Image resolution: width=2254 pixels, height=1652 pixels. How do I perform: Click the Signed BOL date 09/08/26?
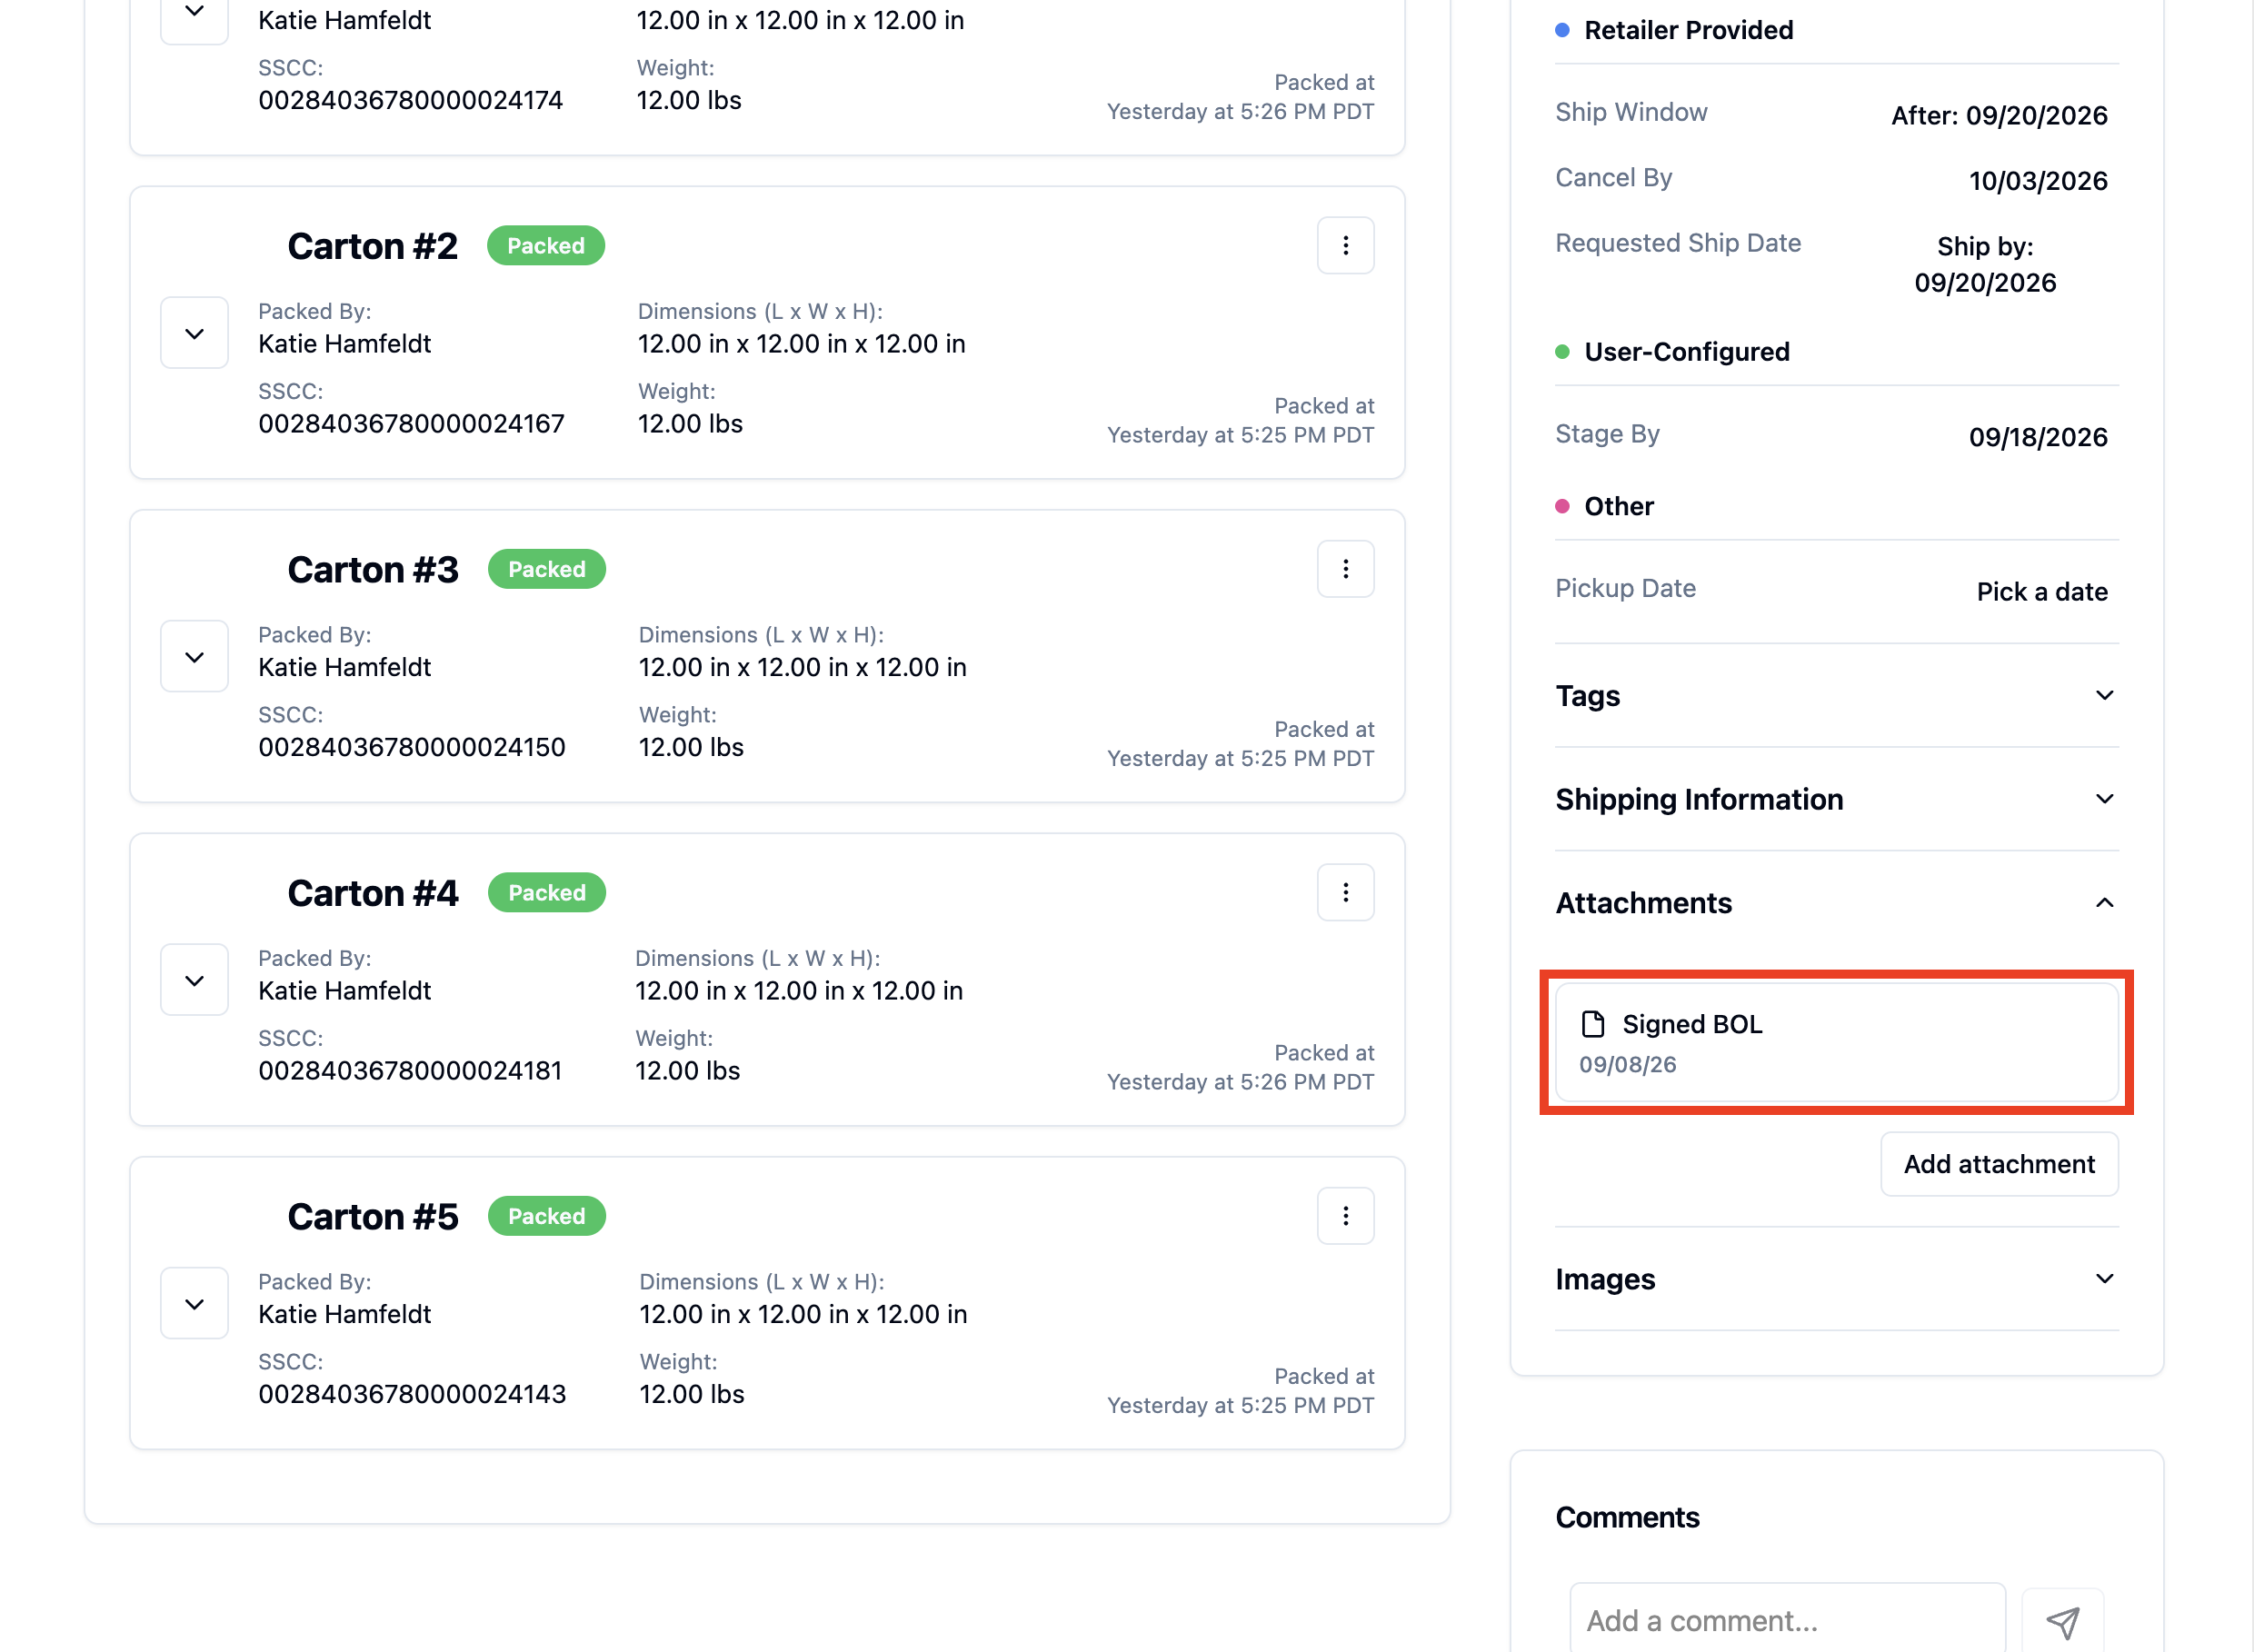pyautogui.click(x=1627, y=1065)
